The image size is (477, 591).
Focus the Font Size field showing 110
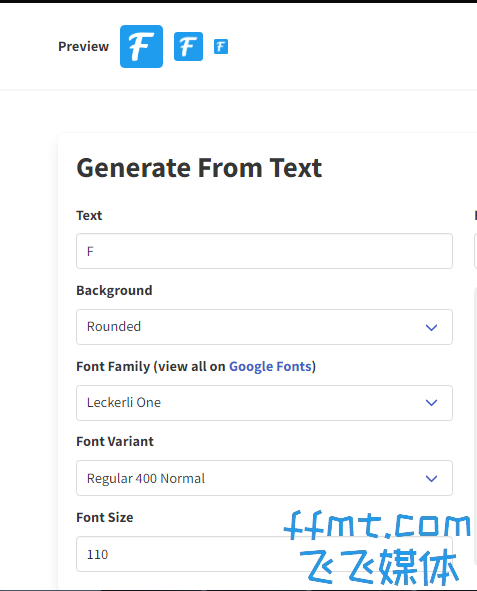click(264, 554)
